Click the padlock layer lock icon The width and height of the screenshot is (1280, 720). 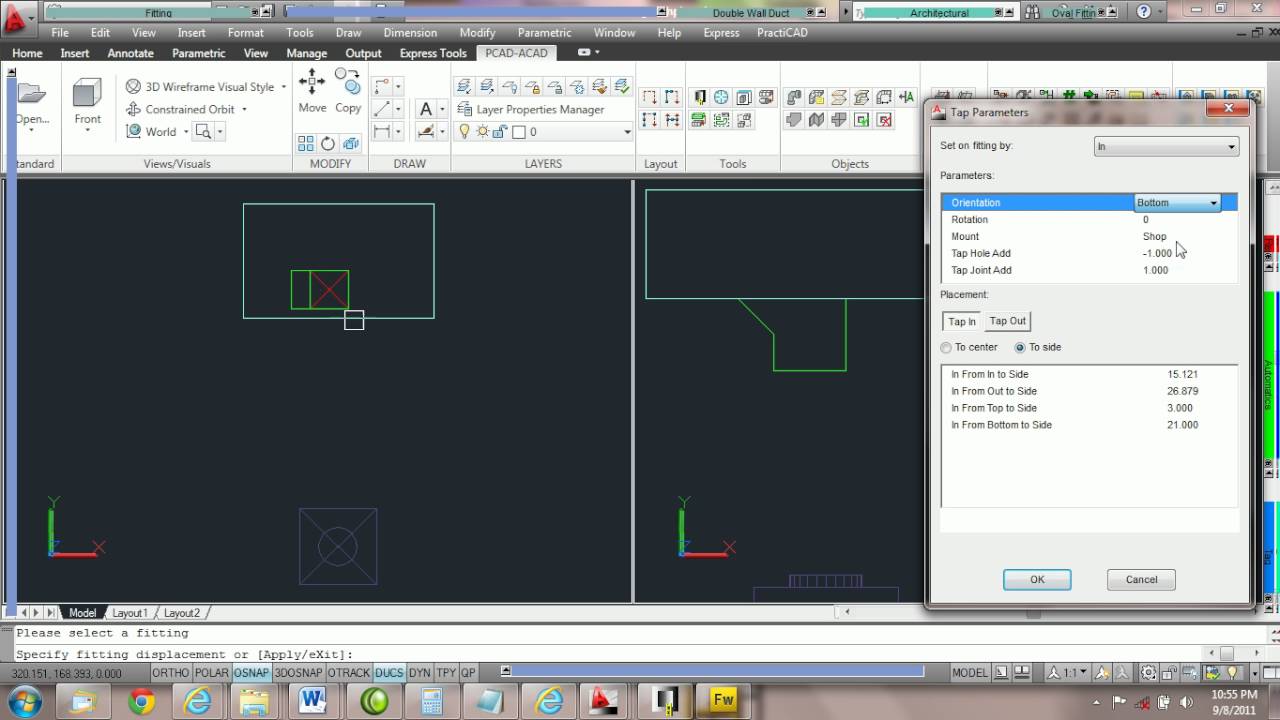point(501,131)
